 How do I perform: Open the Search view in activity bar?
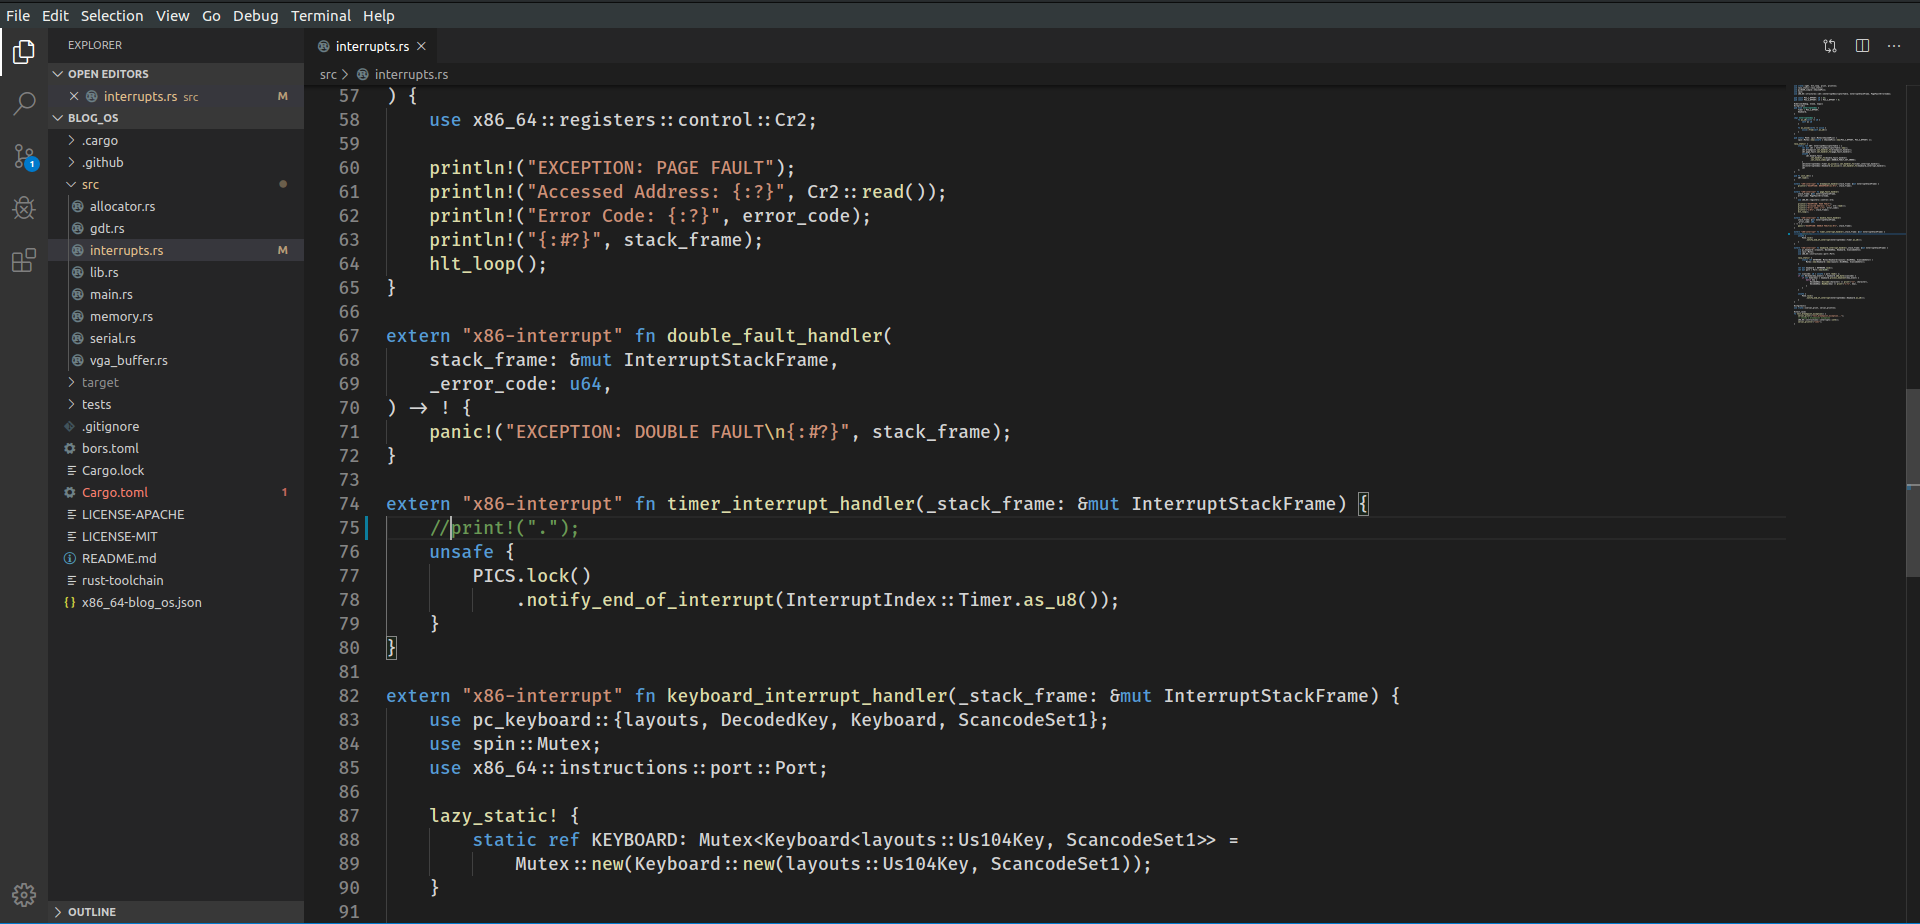click(x=24, y=104)
